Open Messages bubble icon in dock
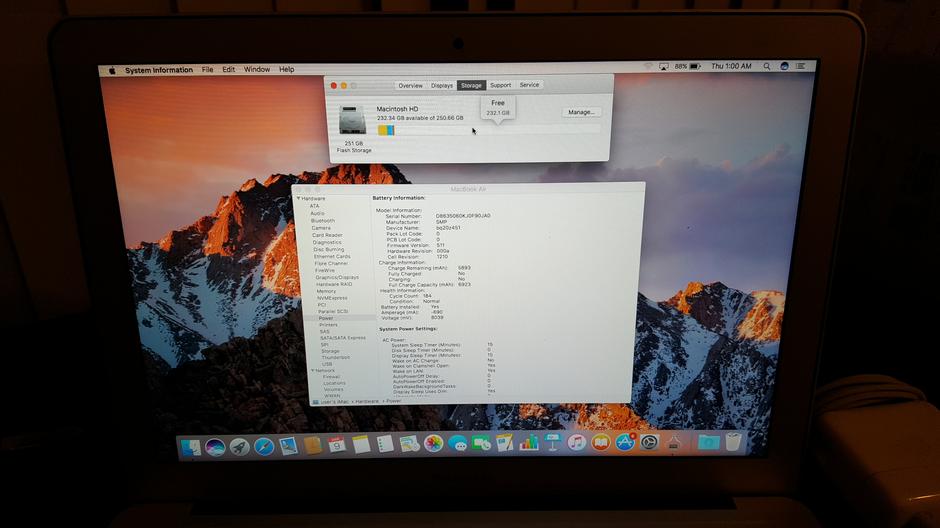 (457, 443)
